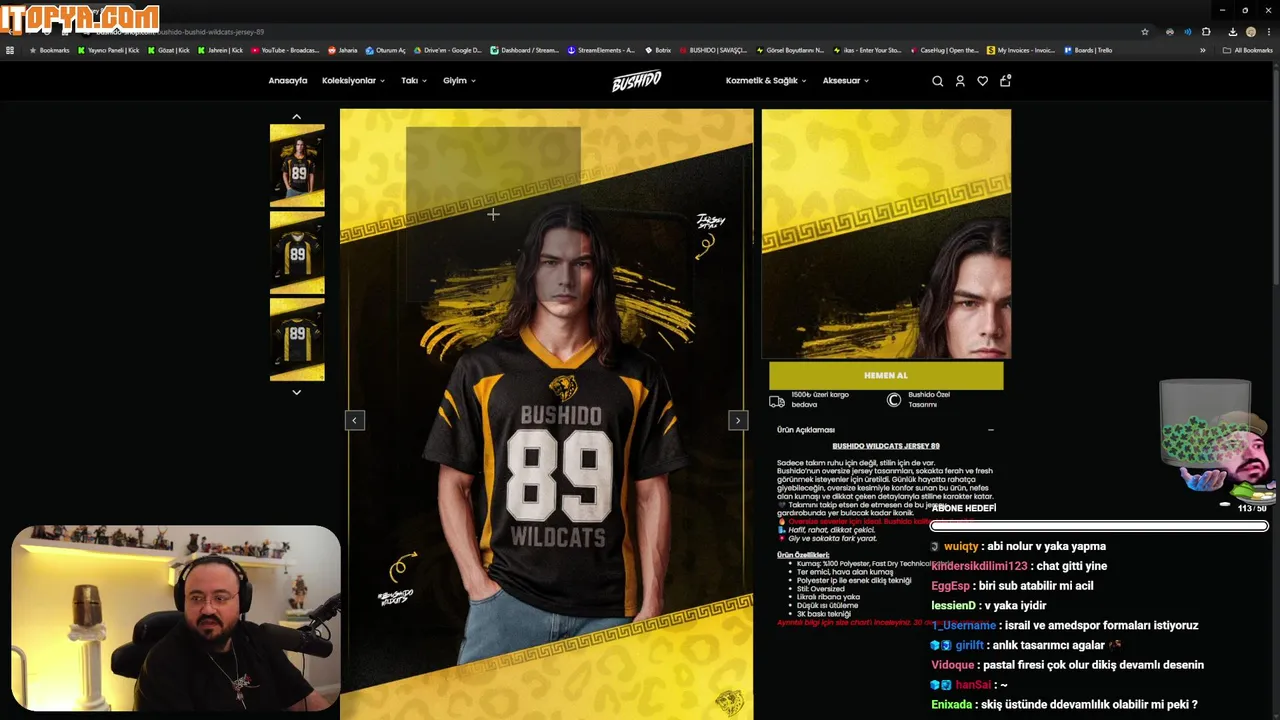Open YouTube Broadcast bookmark

click(285, 50)
